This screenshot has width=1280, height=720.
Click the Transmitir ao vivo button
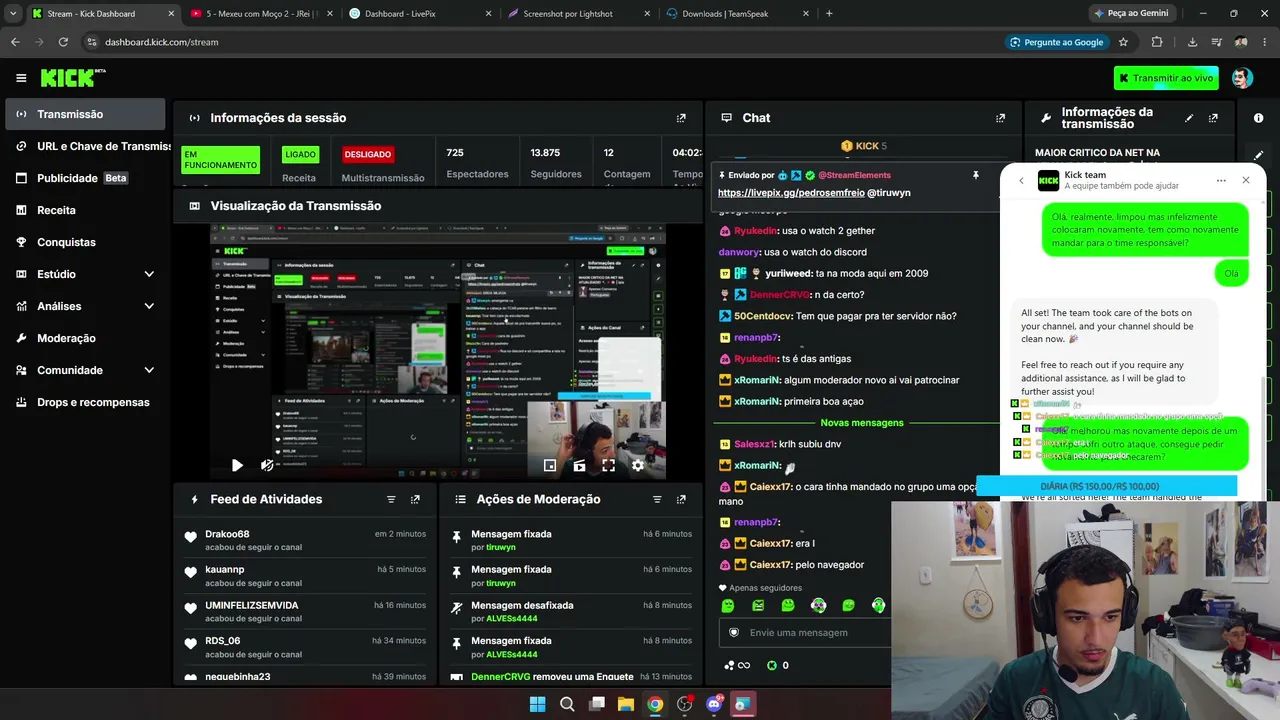click(x=1166, y=78)
